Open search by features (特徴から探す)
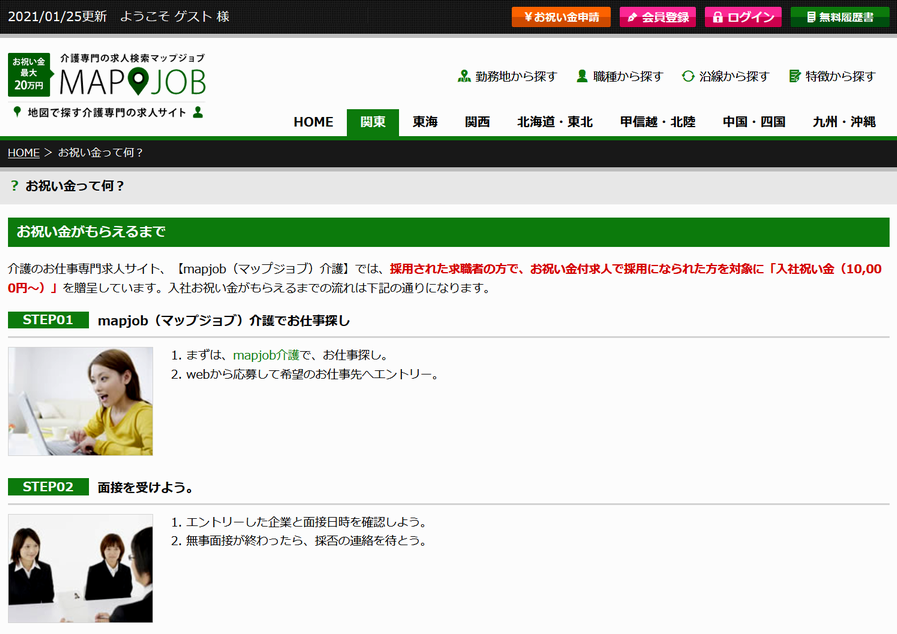897x634 pixels. point(832,76)
